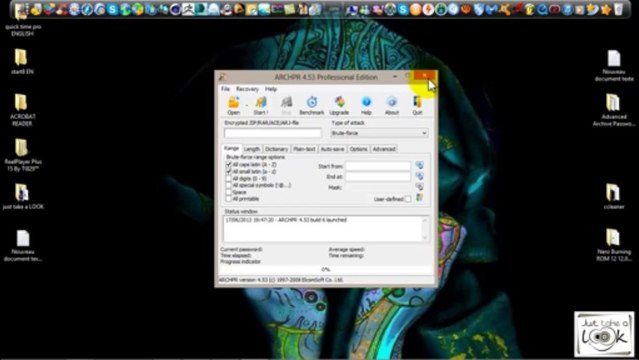639x360 pixels.
Task: Open the Help toolbar icon
Action: 366,105
